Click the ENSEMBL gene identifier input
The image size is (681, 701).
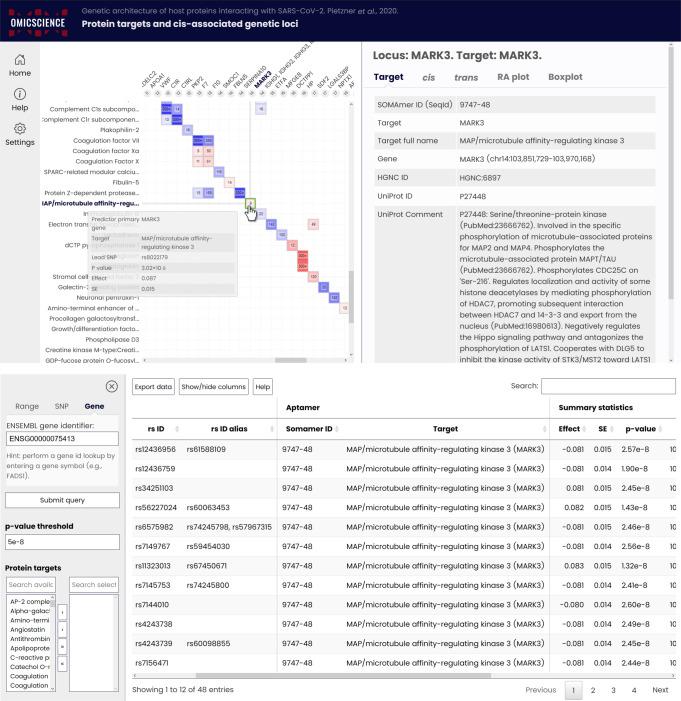click(62, 439)
